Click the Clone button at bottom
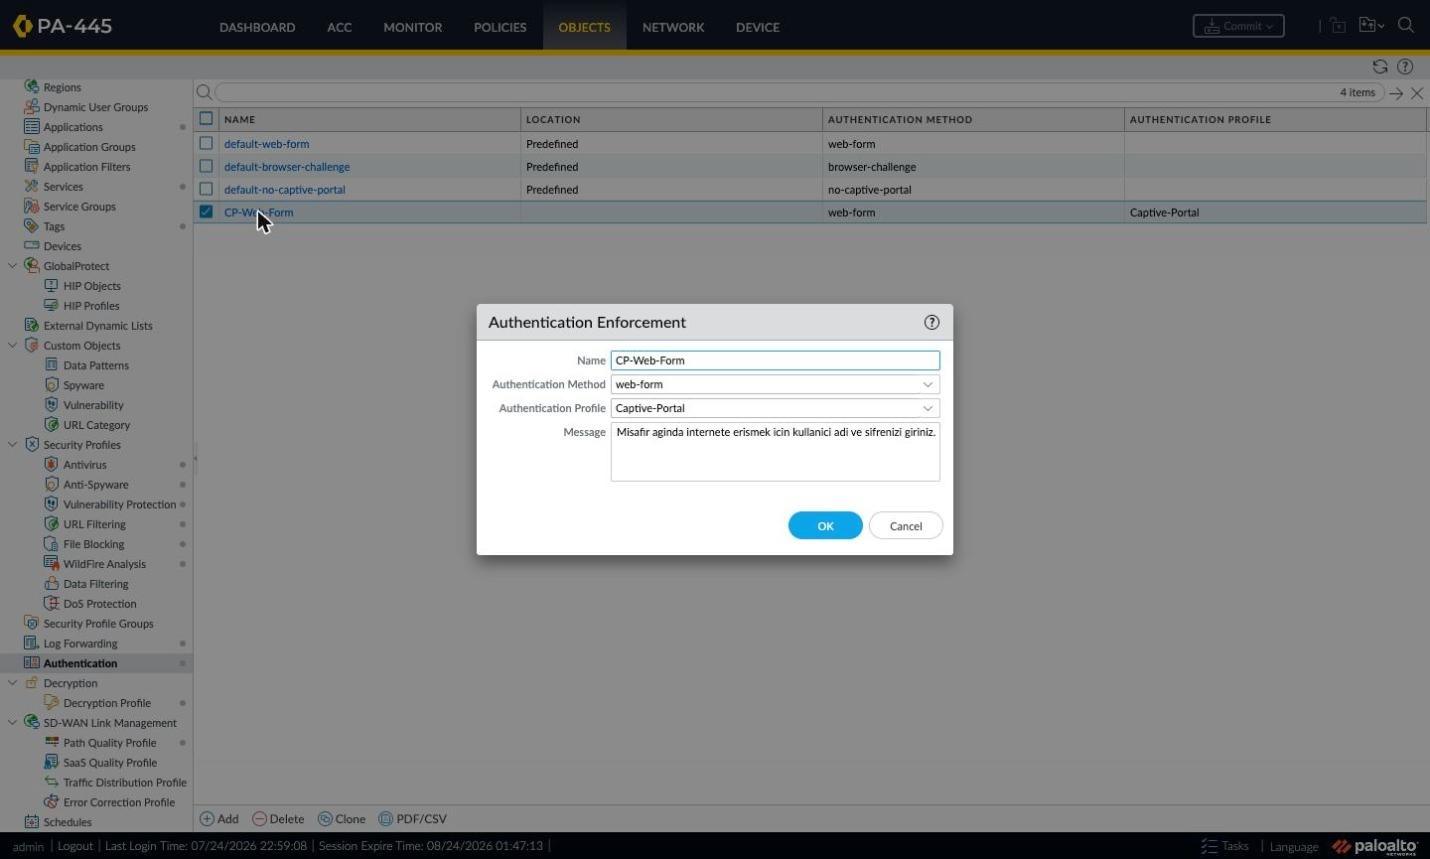Viewport: 1430px width, 859px height. [342, 819]
